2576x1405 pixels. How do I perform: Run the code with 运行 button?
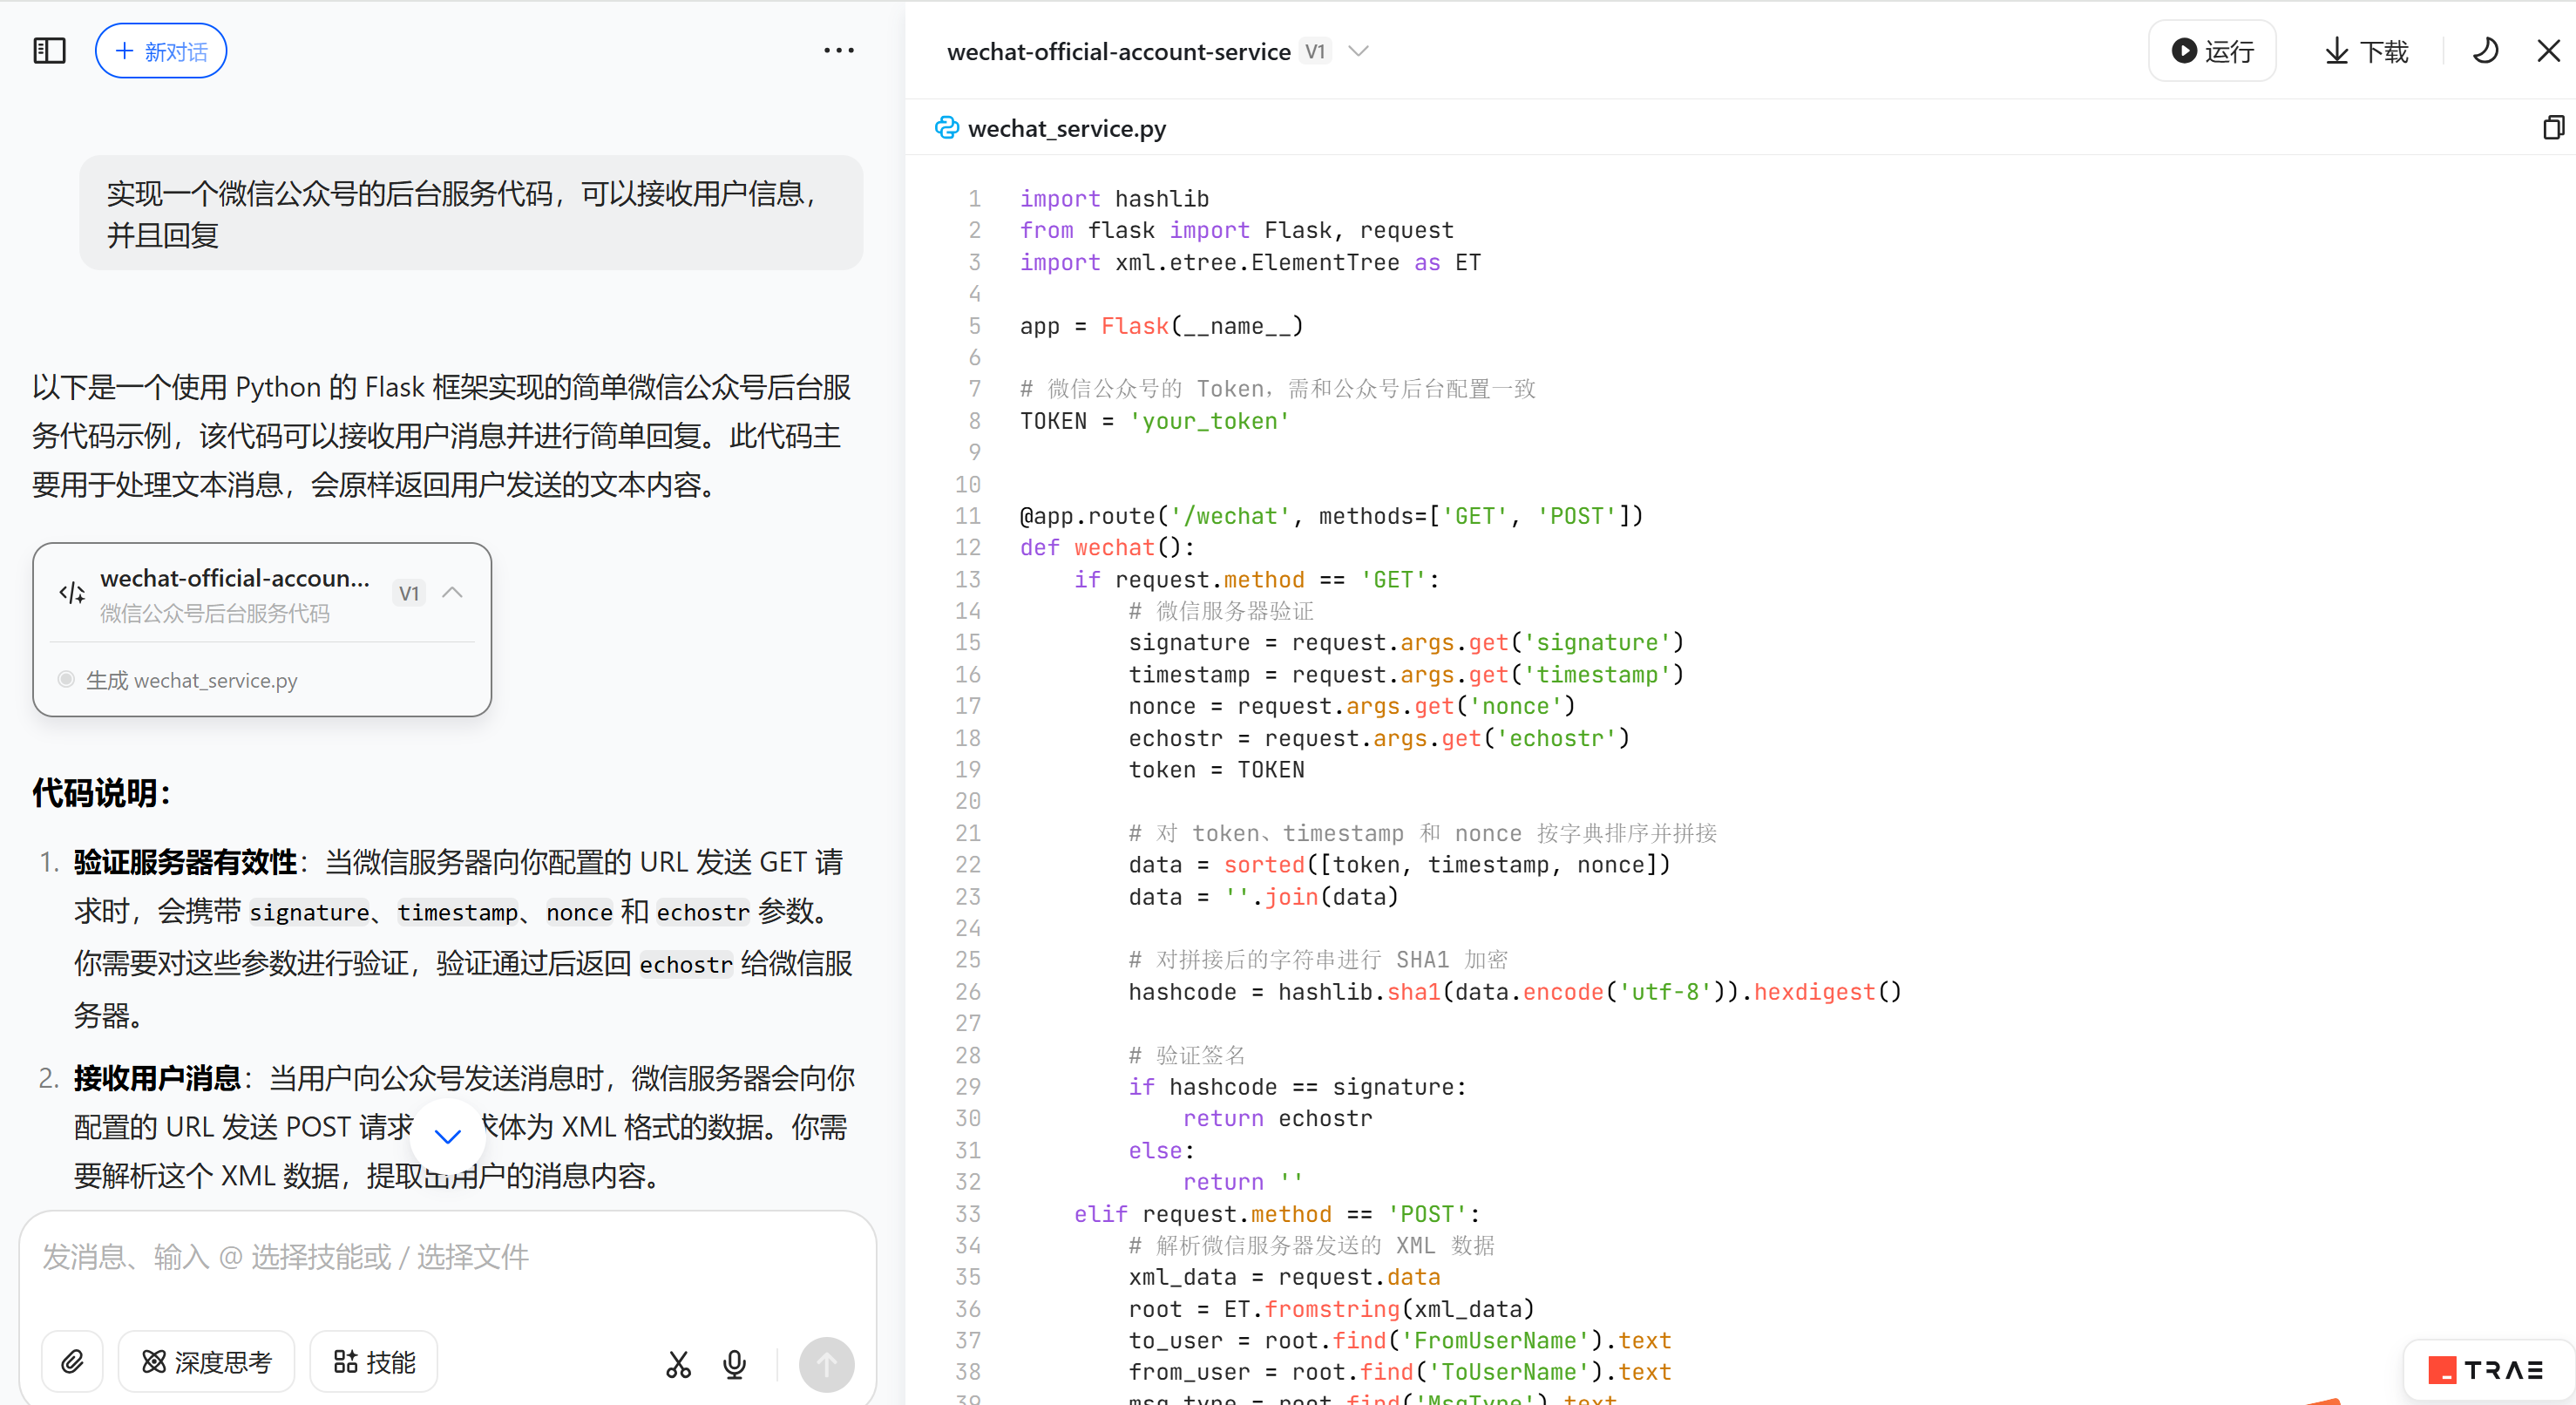pyautogui.click(x=2212, y=51)
